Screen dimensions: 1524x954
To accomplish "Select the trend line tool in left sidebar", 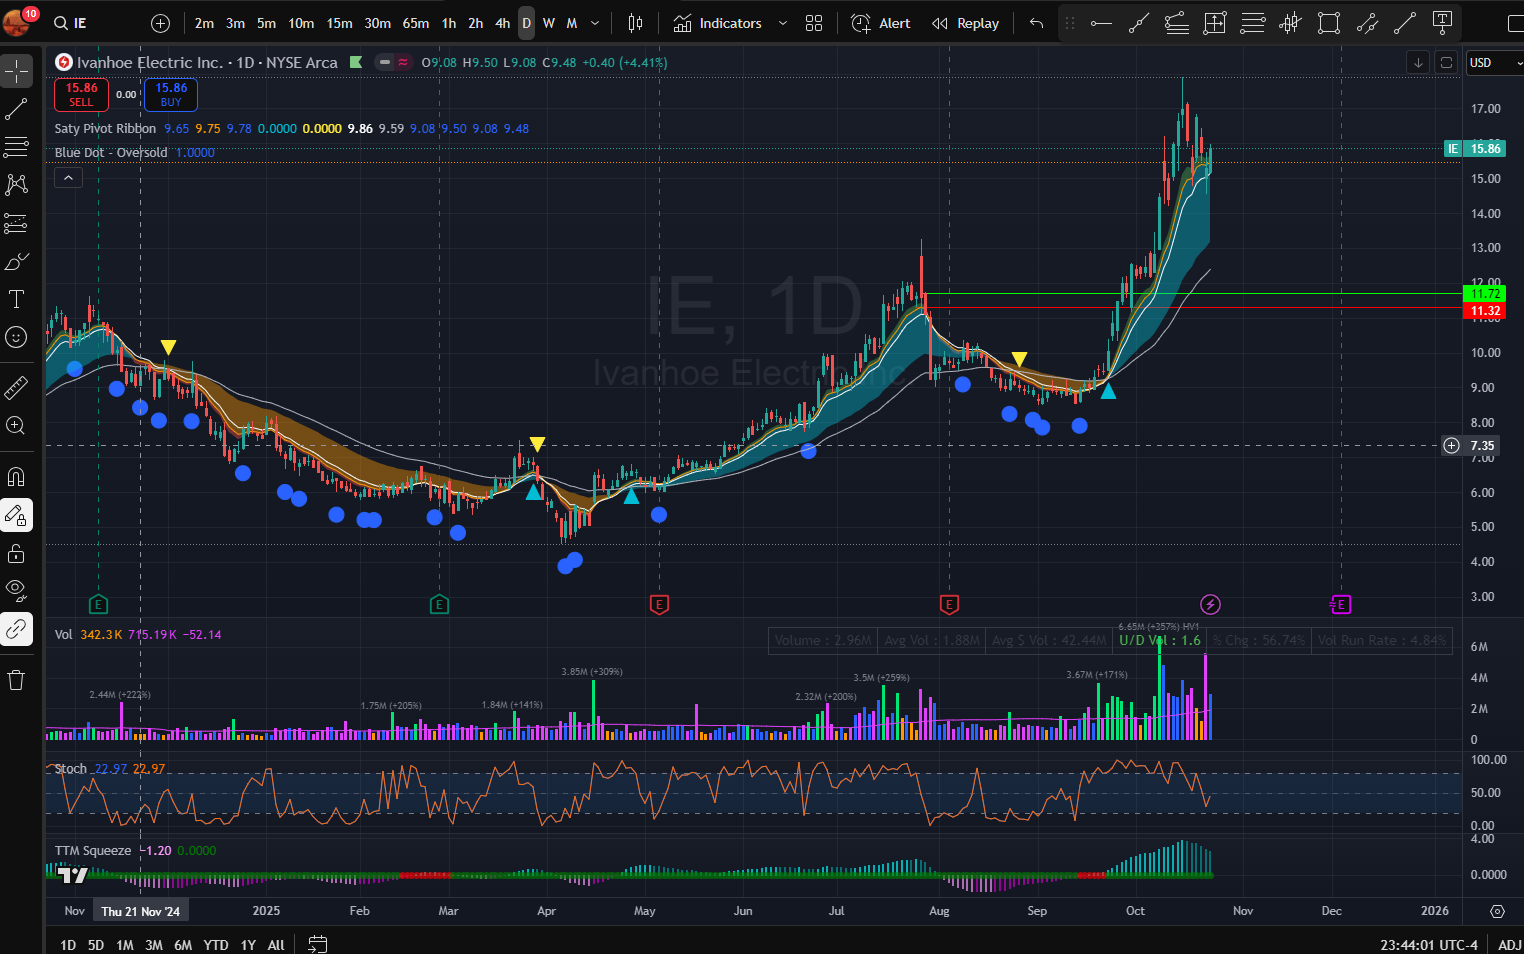I will coord(16,109).
